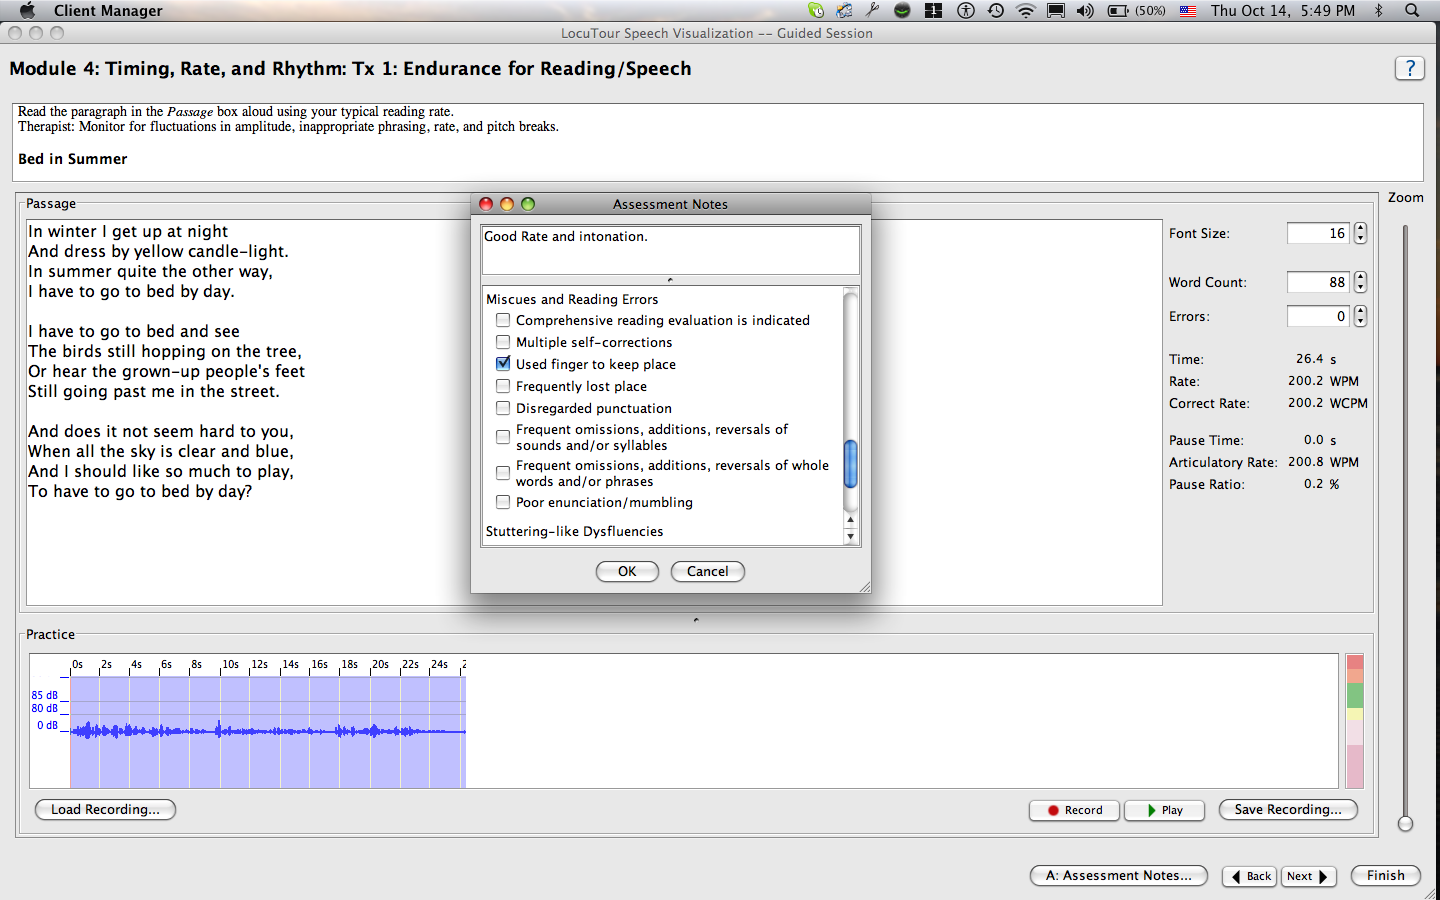Open the Apple menu

click(27, 10)
